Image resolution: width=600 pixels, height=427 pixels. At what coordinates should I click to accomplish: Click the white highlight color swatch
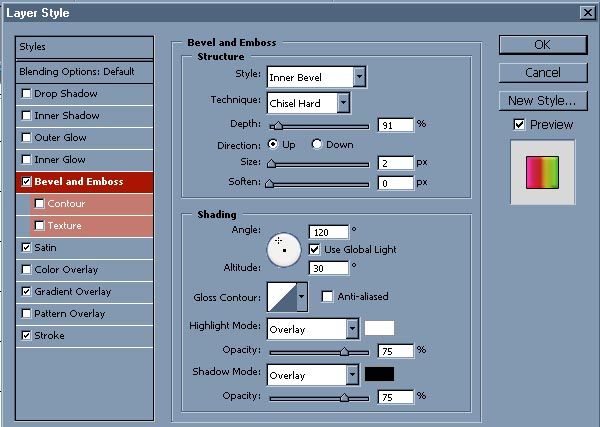pyautogui.click(x=379, y=328)
